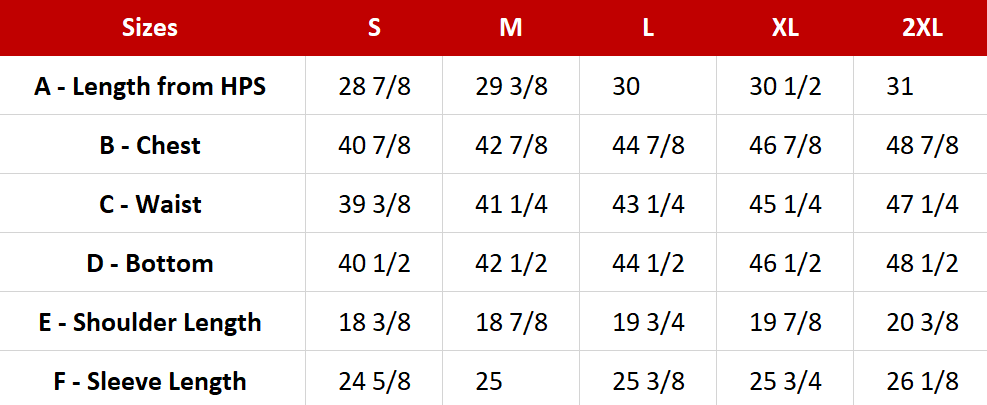Viewport: 987px width, 405px height.
Task: Select the 42 7/8 chest value for M
Action: coord(511,145)
